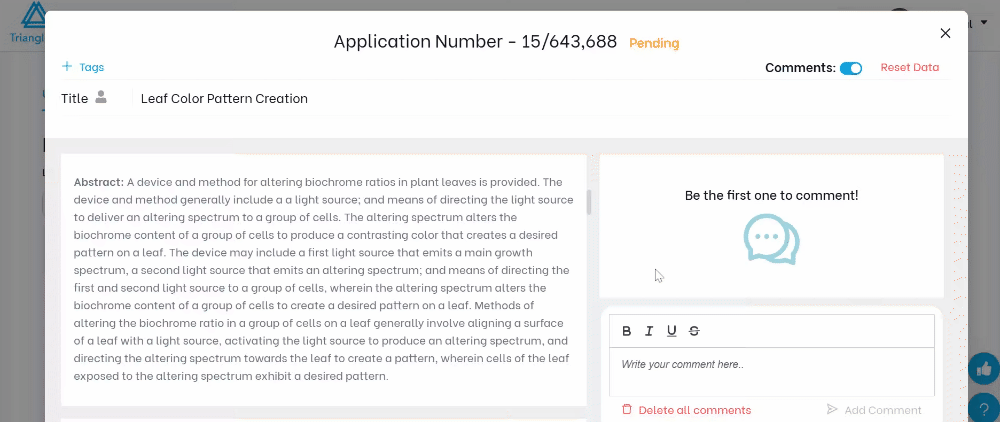Viewport: 1000px width, 422px height.
Task: Click Reset Data
Action: tap(909, 68)
